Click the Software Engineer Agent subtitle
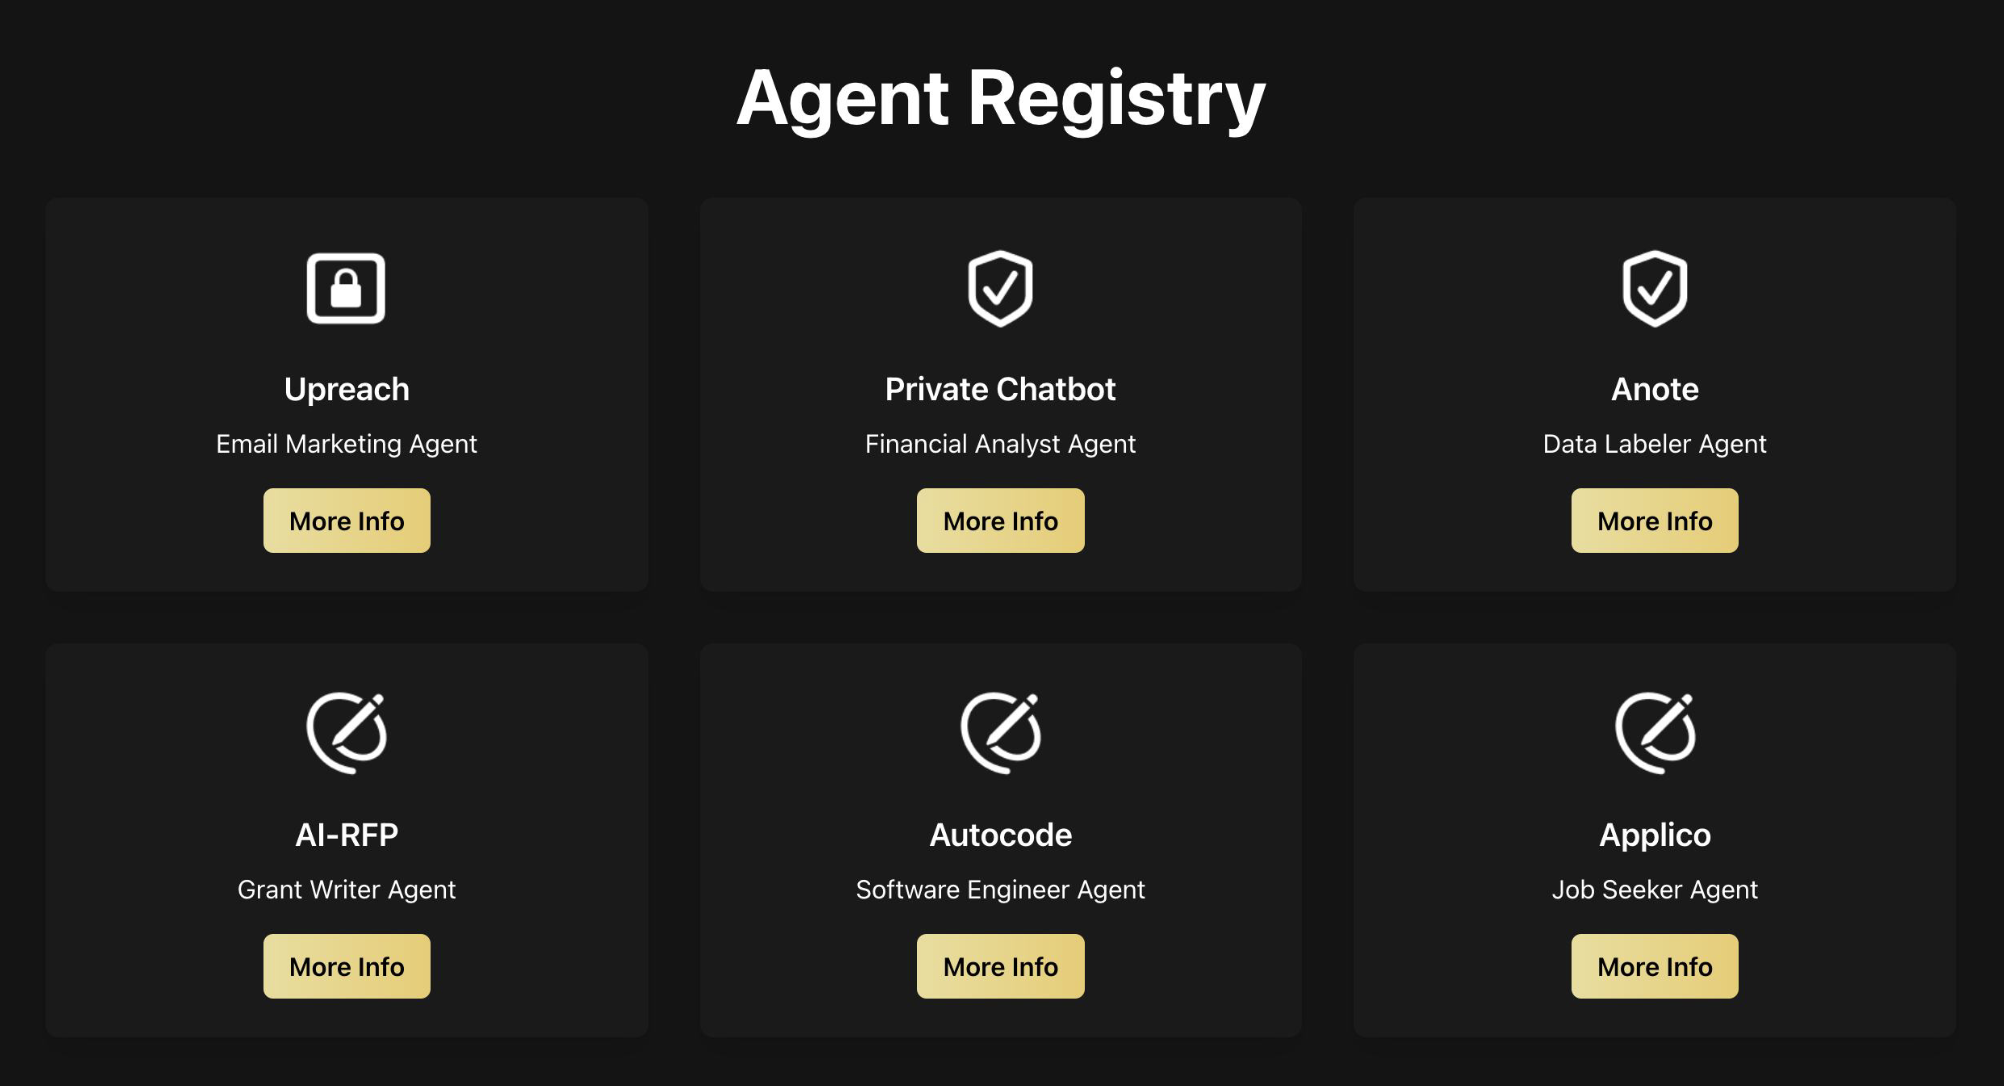The image size is (2004, 1086). coord(1000,890)
